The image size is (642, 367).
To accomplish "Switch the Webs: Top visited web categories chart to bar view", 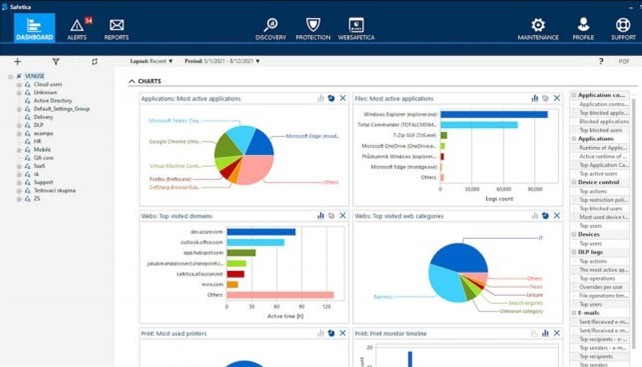I will click(x=535, y=215).
